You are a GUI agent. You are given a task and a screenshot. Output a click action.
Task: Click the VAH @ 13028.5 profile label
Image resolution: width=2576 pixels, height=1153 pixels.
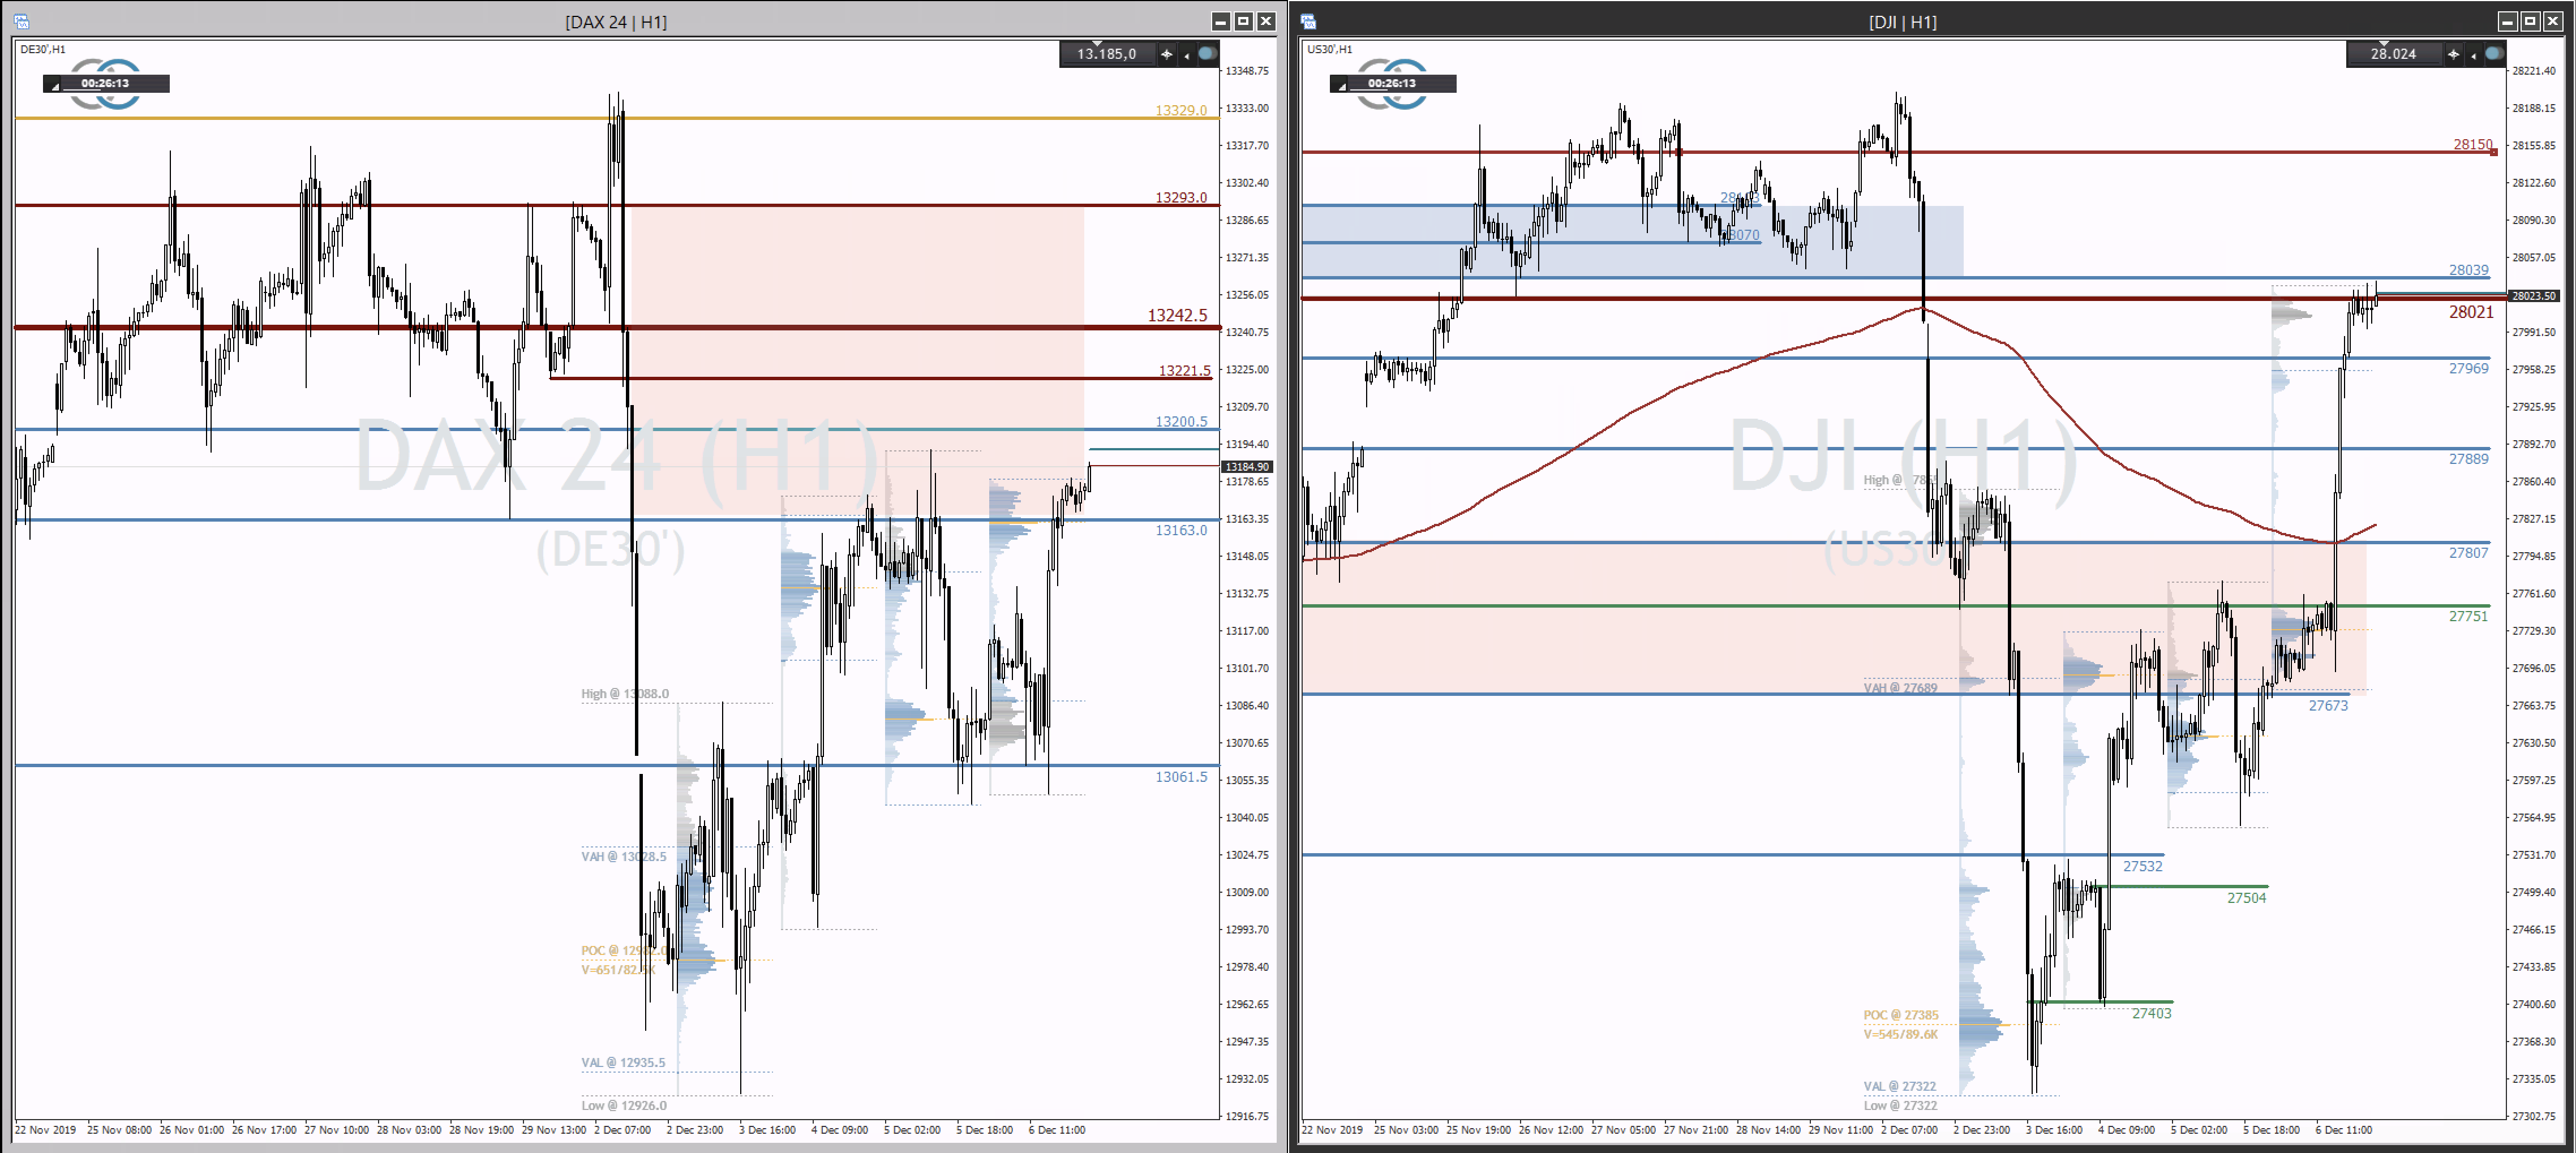click(624, 856)
